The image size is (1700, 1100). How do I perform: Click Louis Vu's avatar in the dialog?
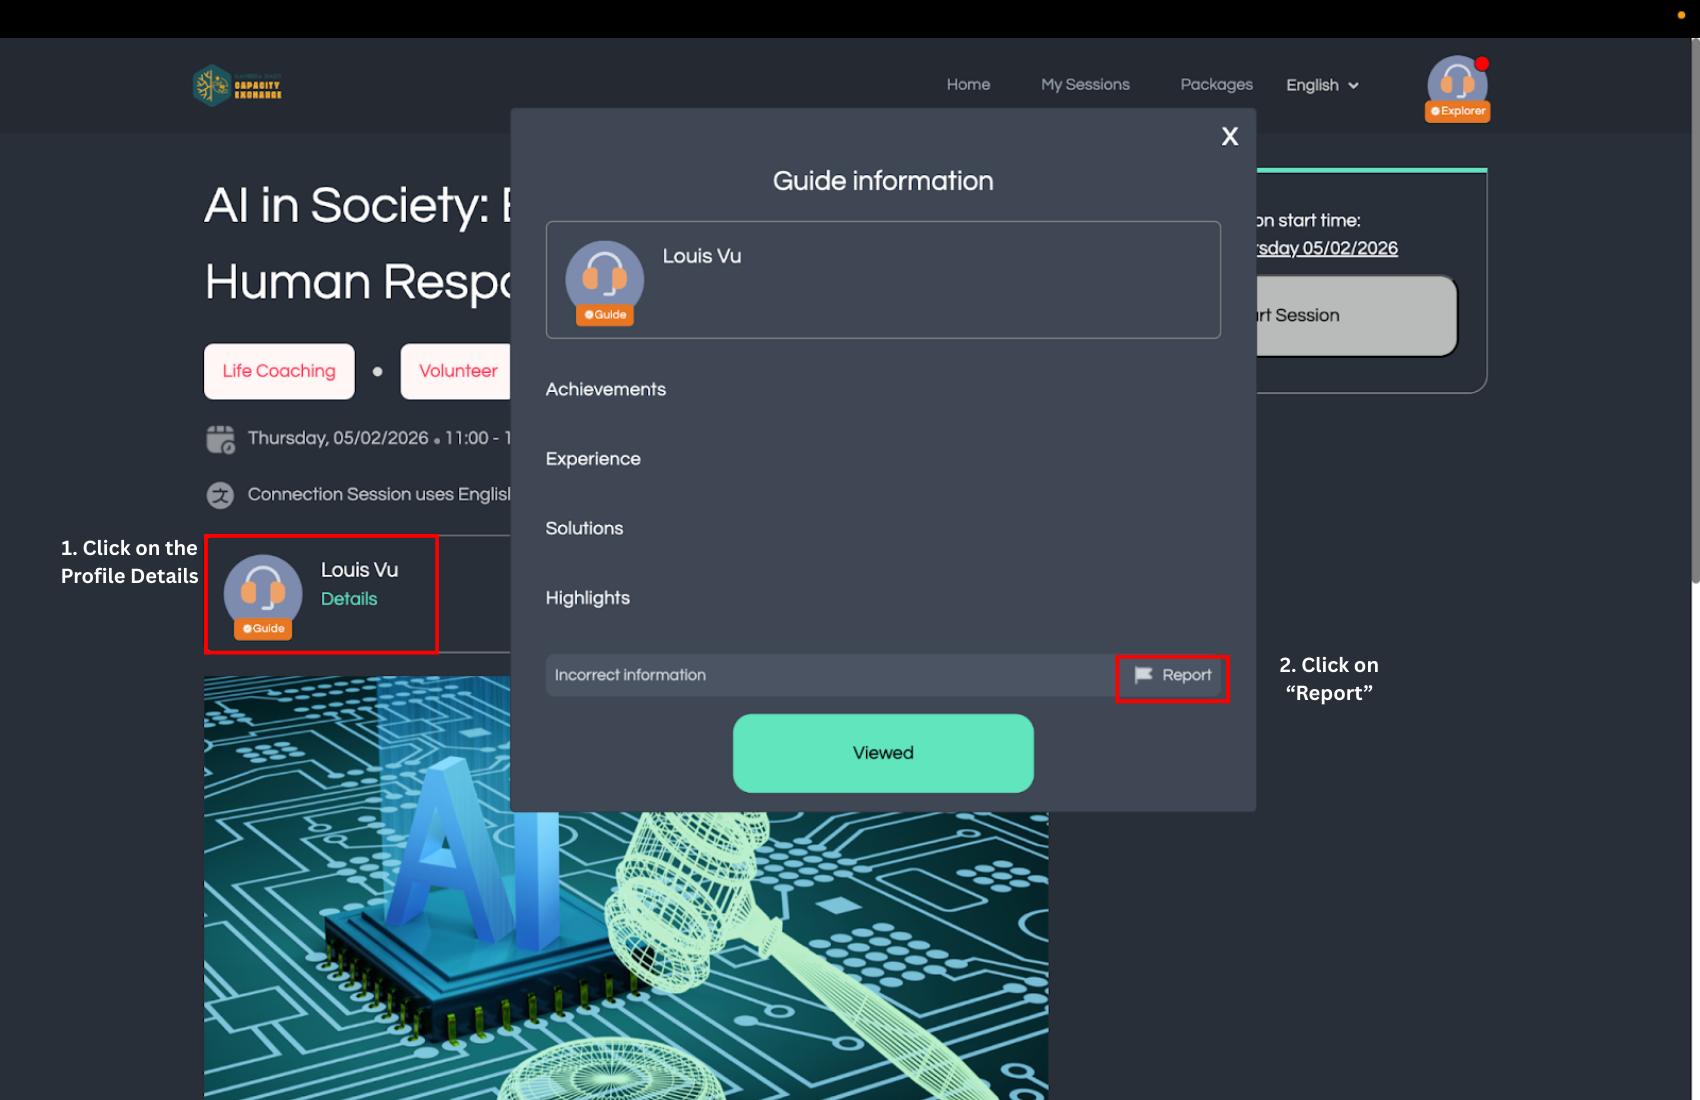point(605,279)
